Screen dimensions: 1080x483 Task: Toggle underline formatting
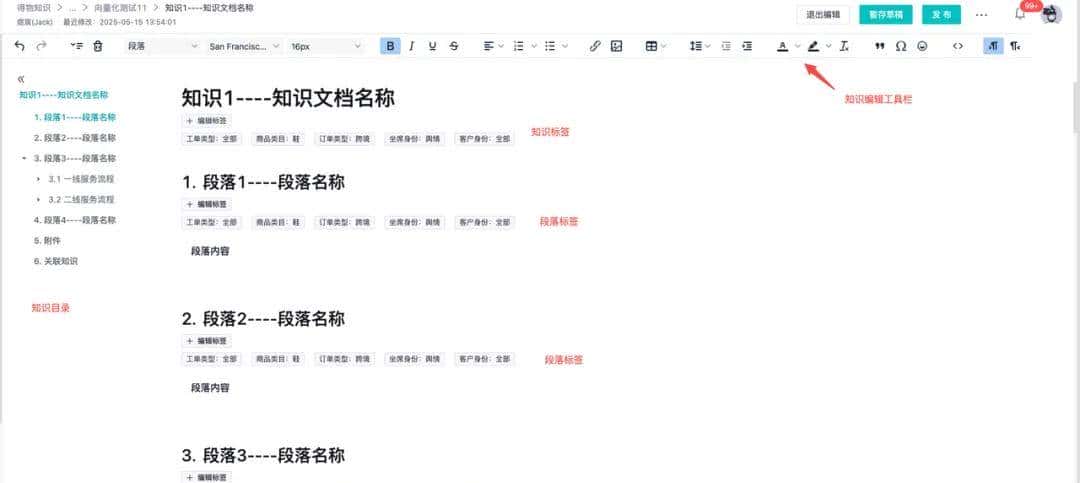click(x=432, y=46)
